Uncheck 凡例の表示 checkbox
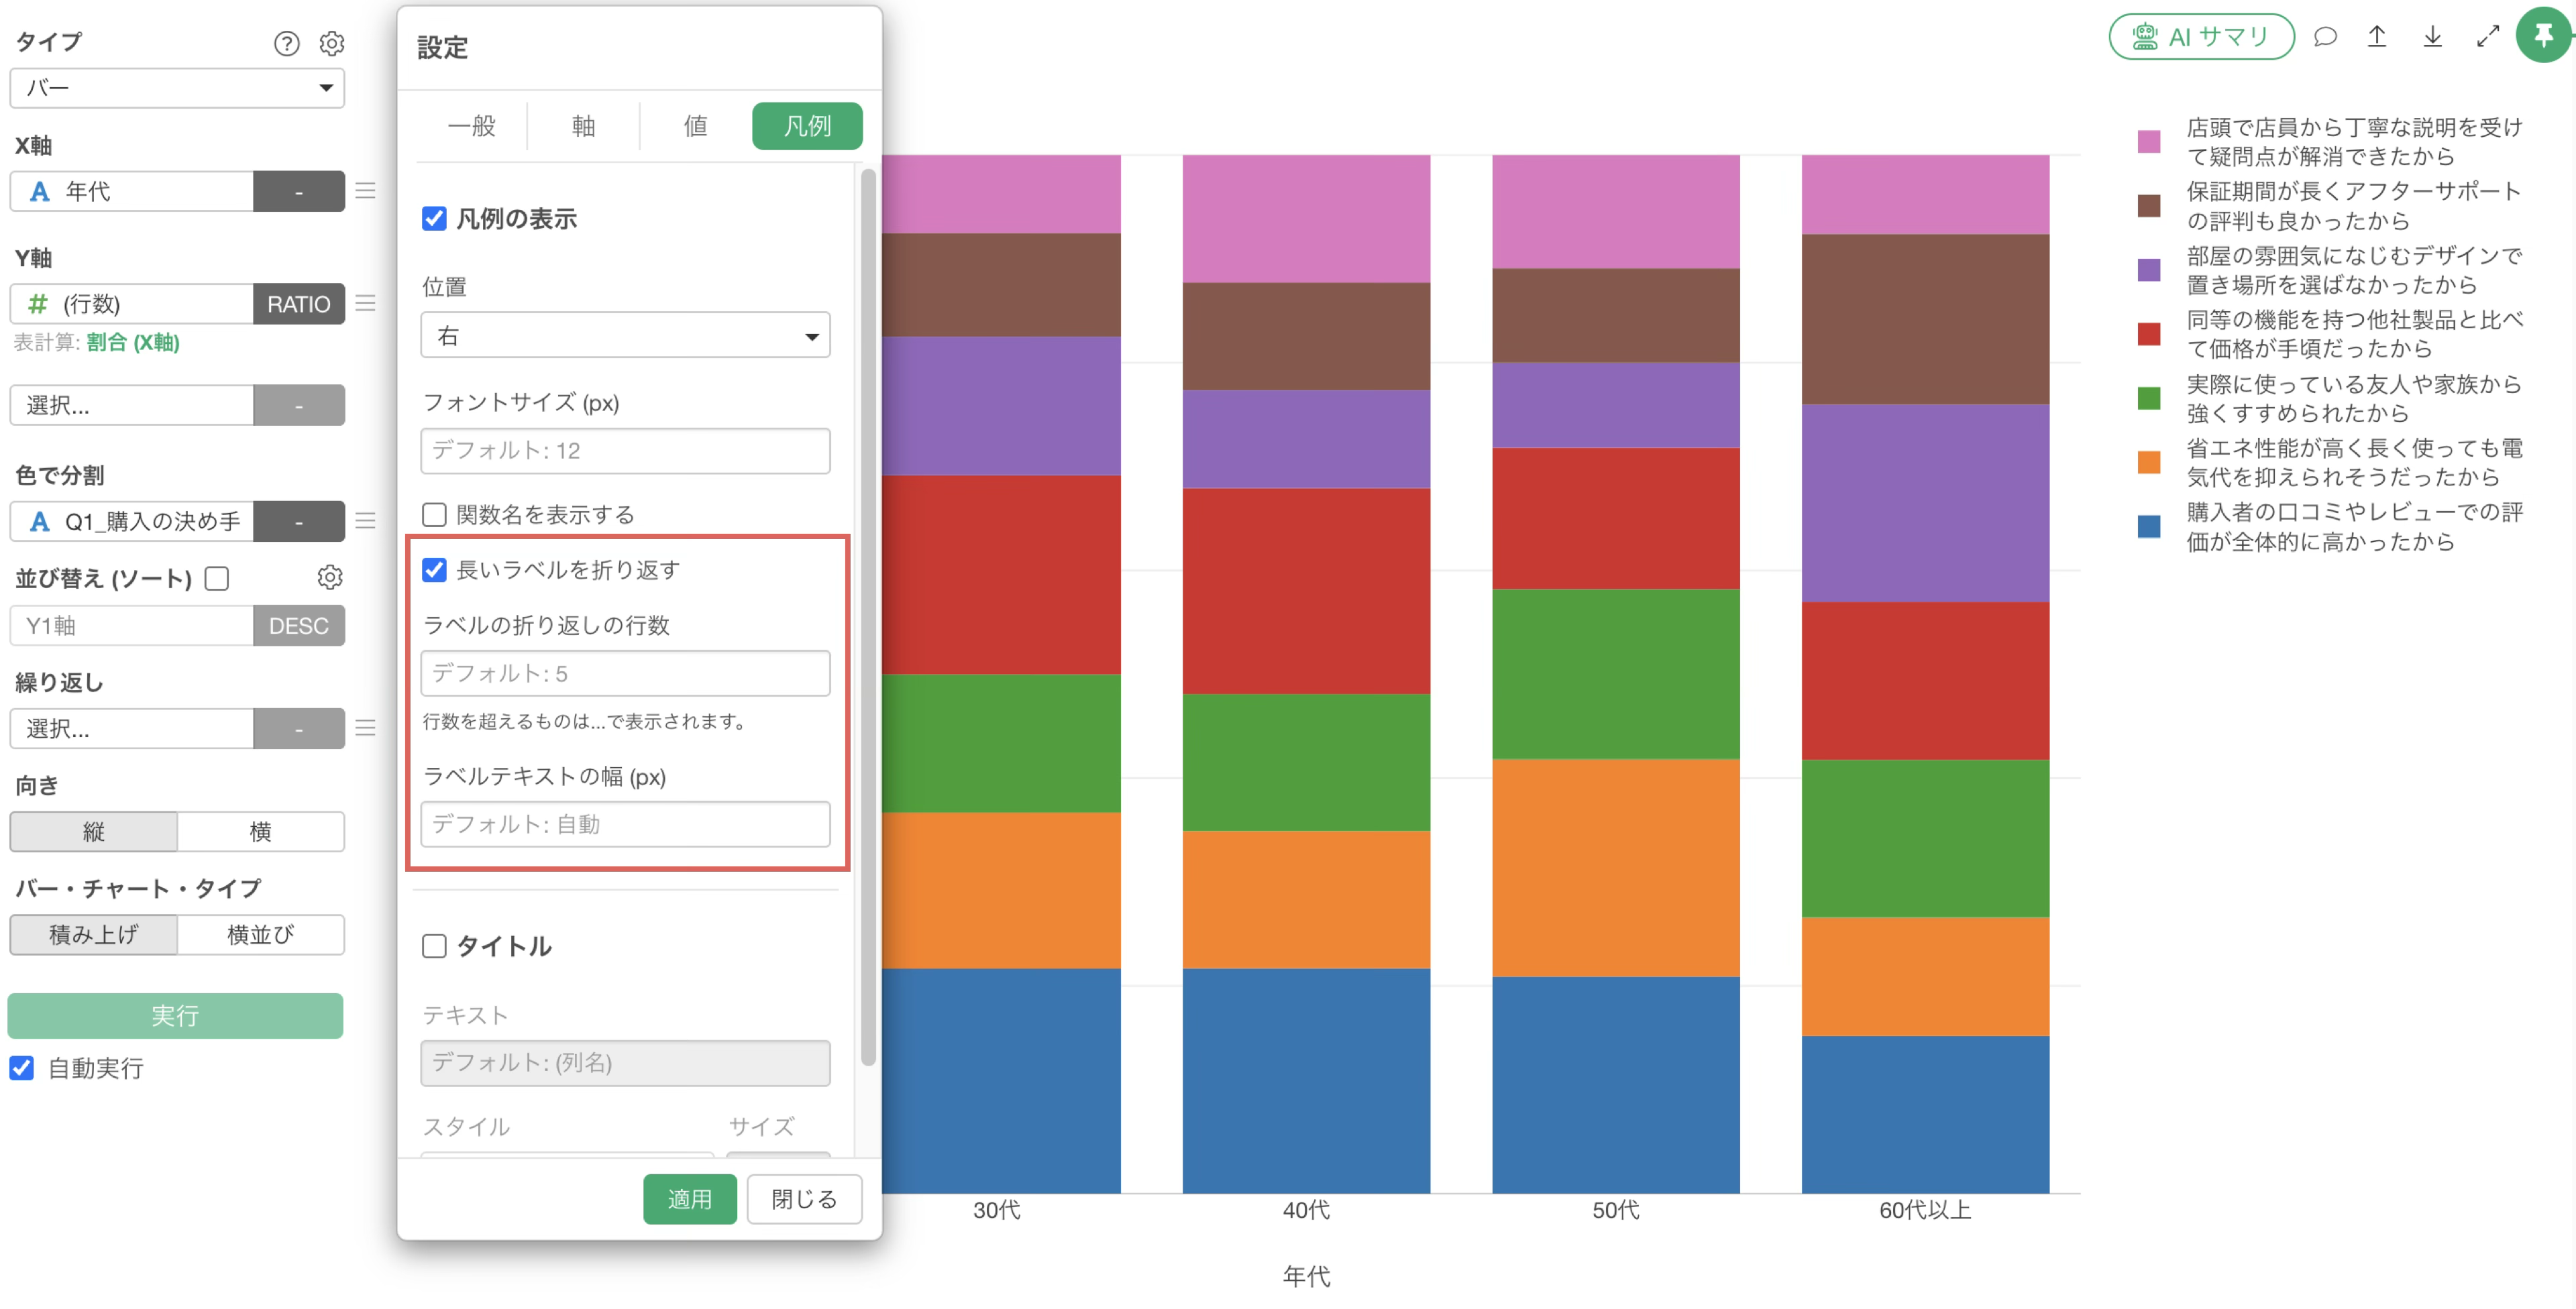 click(x=433, y=218)
